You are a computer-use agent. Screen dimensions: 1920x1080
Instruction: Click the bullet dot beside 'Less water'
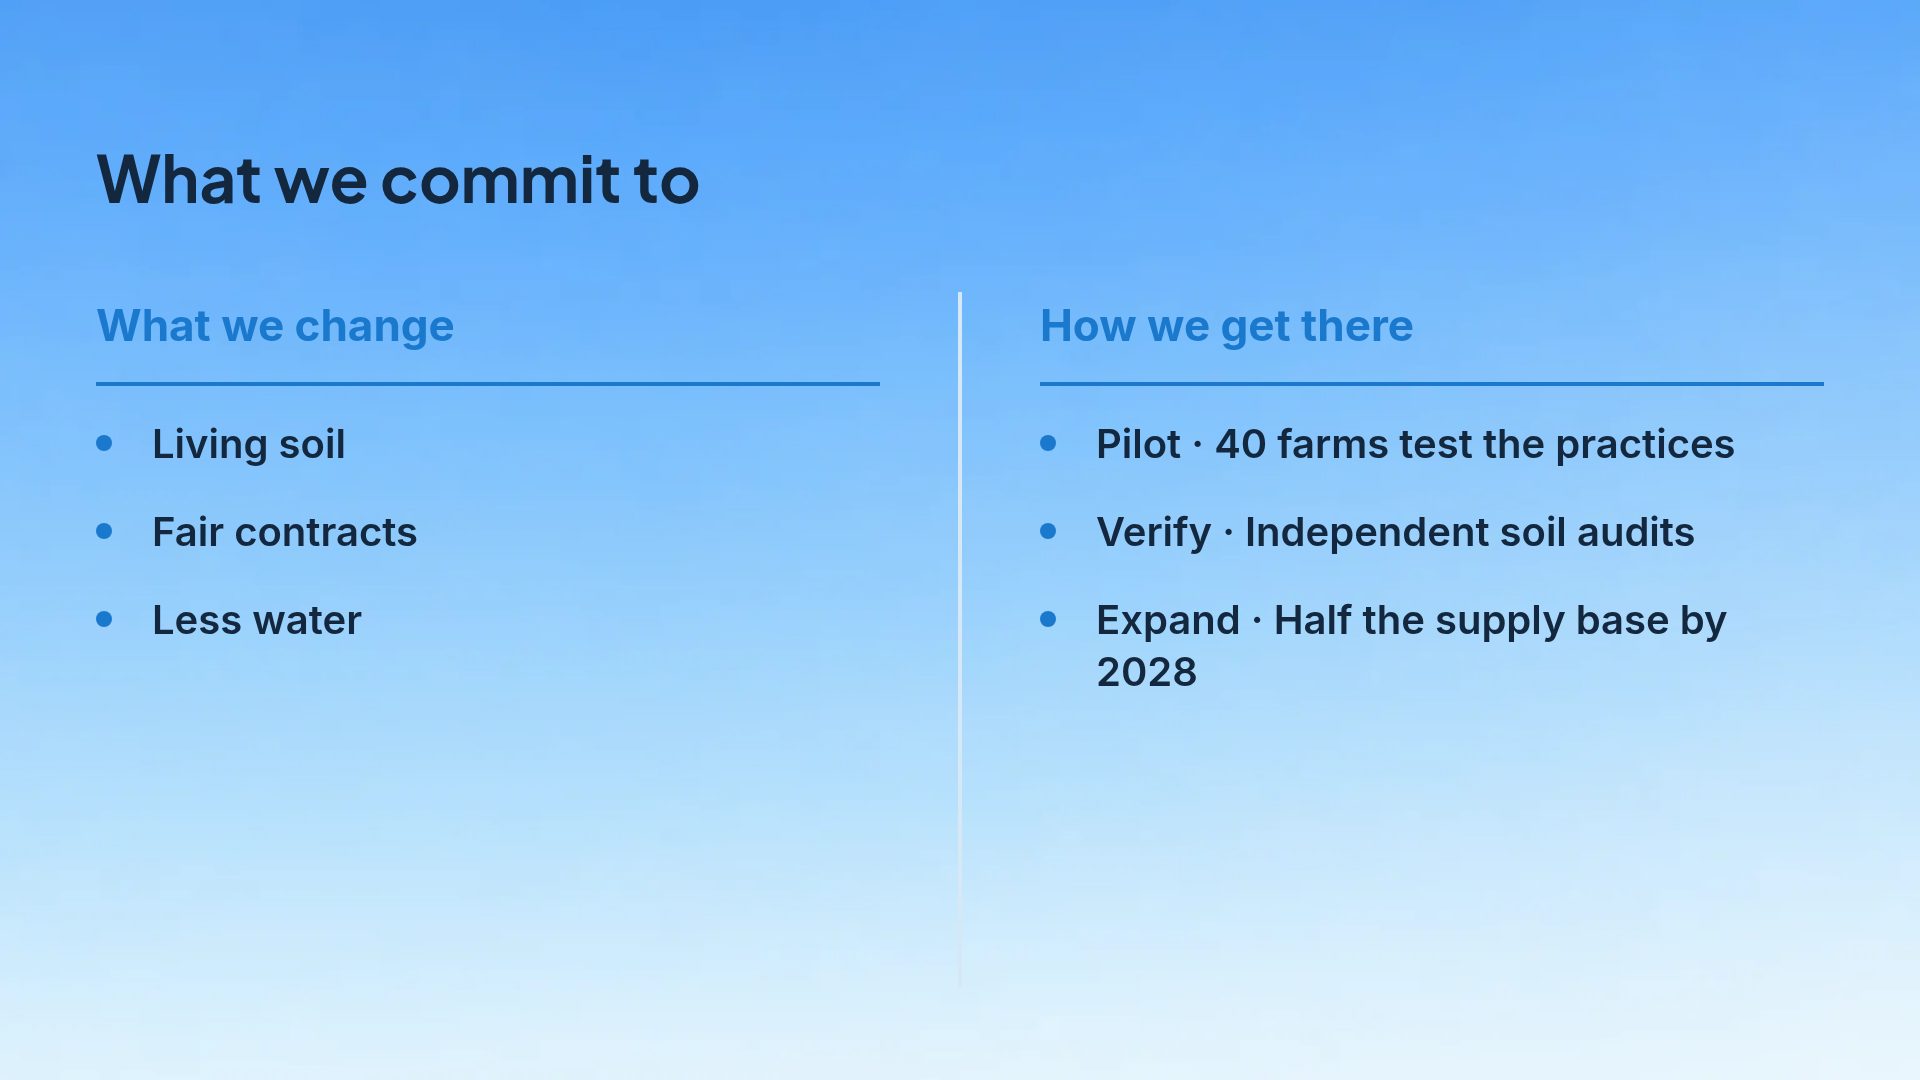pos(104,619)
